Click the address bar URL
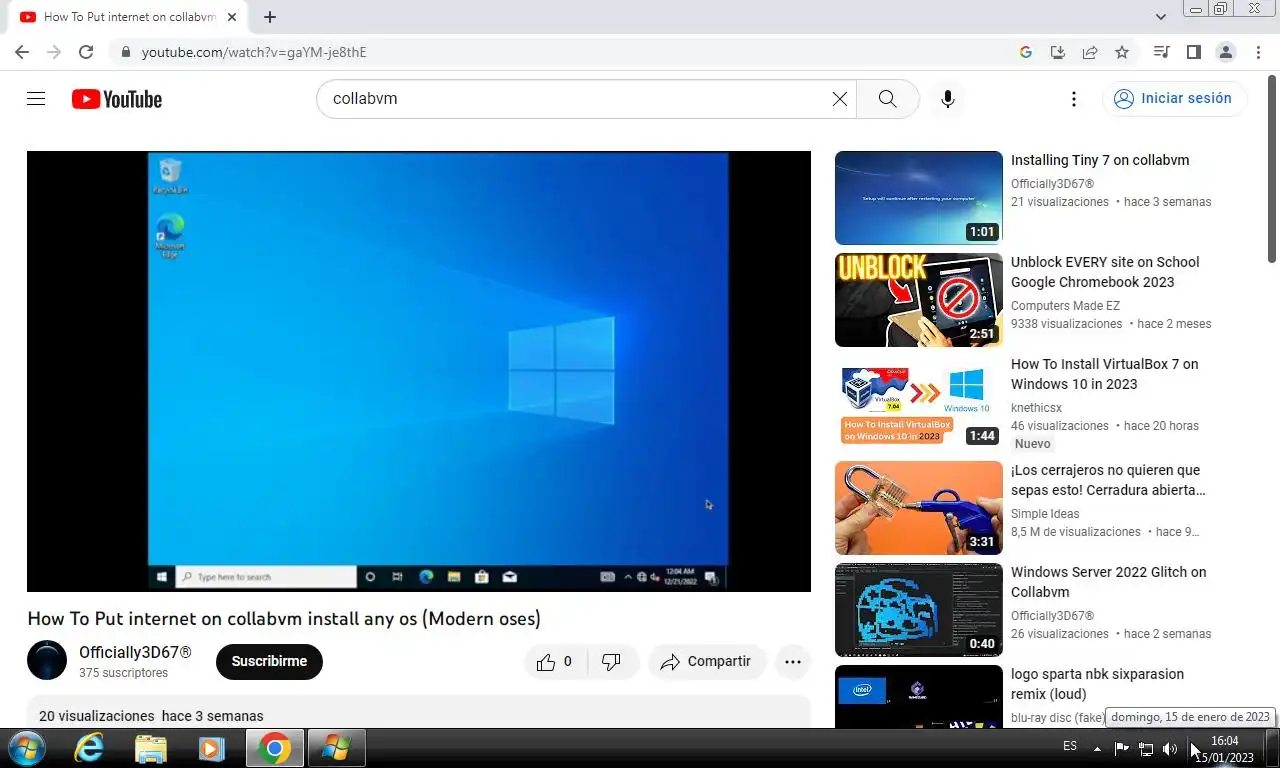Screen dimensions: 1280x768 click(x=254, y=52)
